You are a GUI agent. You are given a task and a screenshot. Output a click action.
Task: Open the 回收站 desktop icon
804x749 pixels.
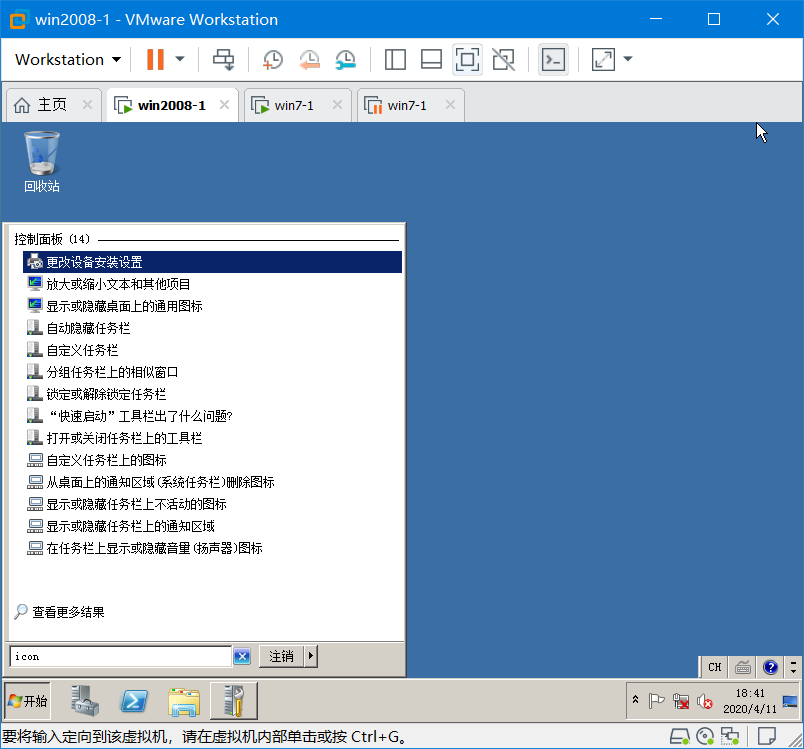pos(42,162)
